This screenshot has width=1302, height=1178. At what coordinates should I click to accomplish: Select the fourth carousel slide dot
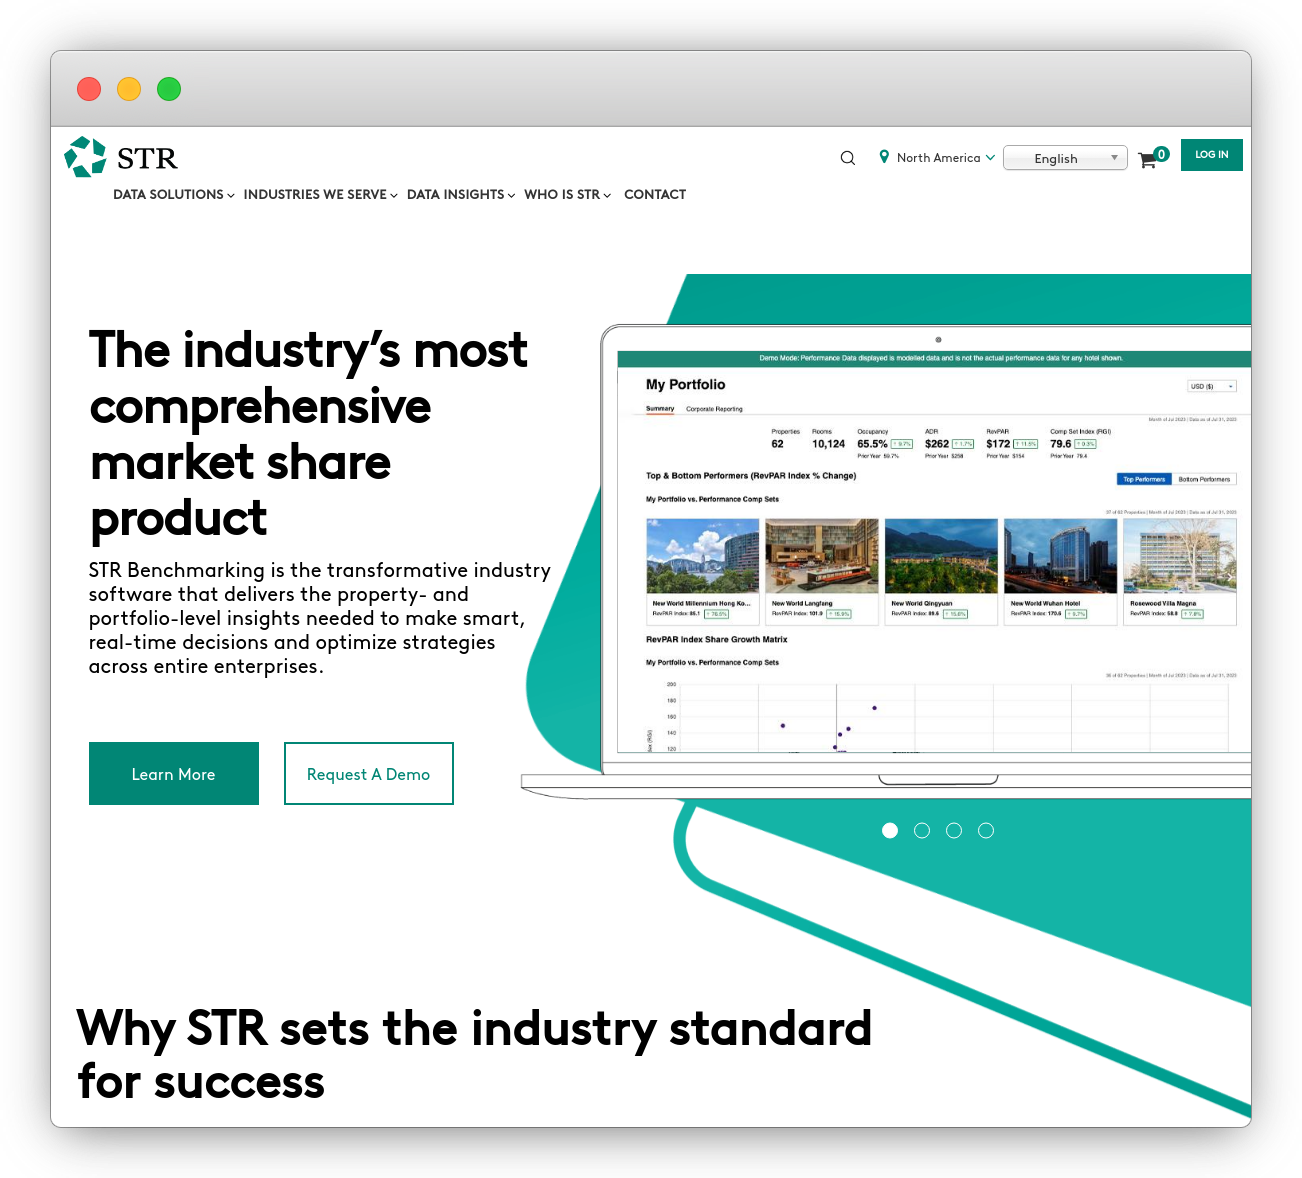(986, 830)
